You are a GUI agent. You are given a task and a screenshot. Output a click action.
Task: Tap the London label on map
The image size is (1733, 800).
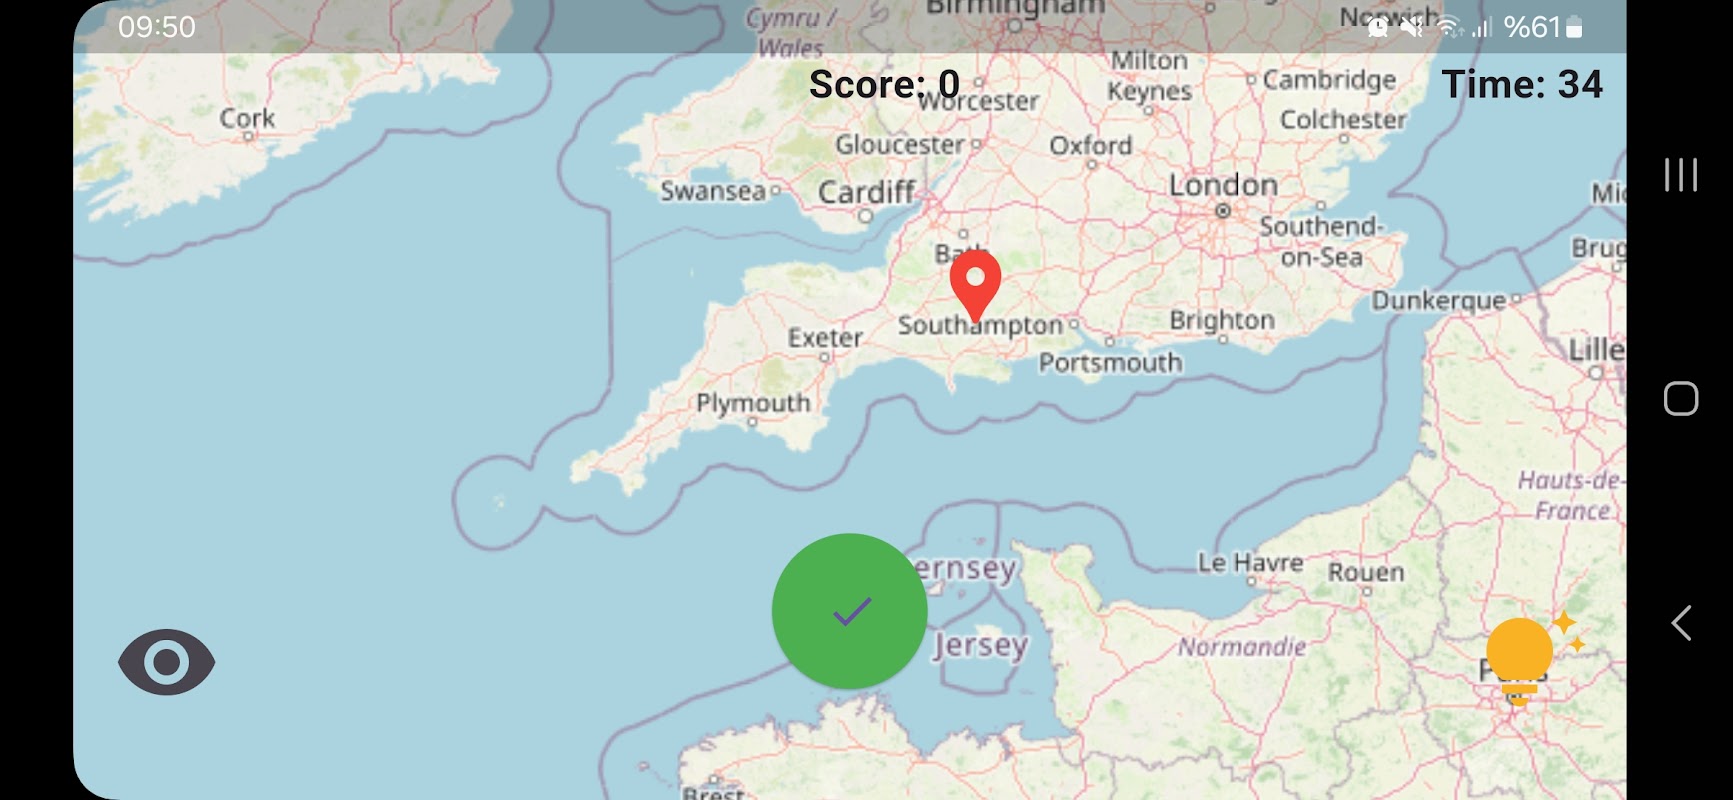[x=1223, y=185]
